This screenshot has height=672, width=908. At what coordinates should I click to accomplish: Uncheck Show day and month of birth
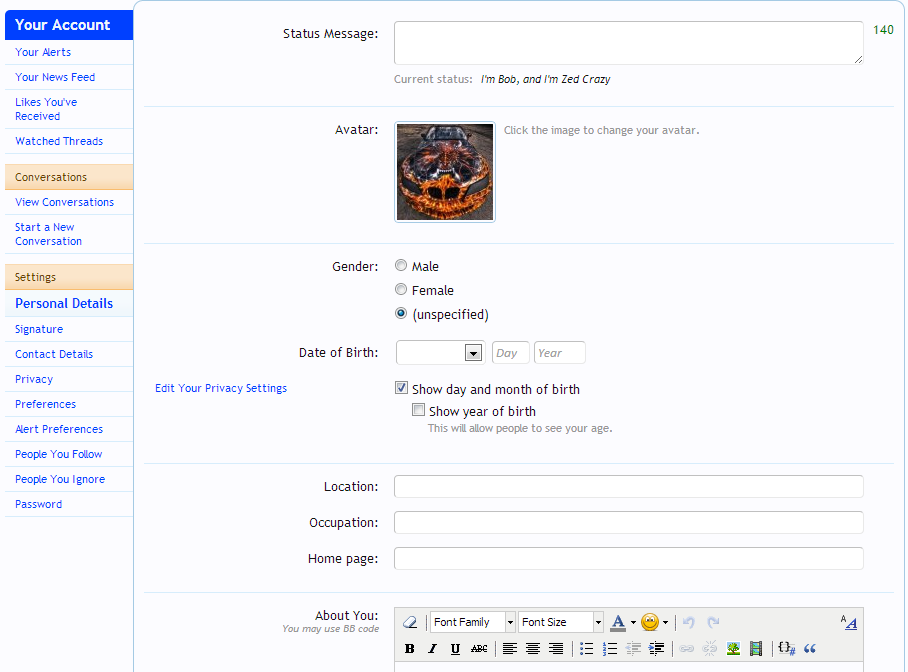pyautogui.click(x=401, y=388)
